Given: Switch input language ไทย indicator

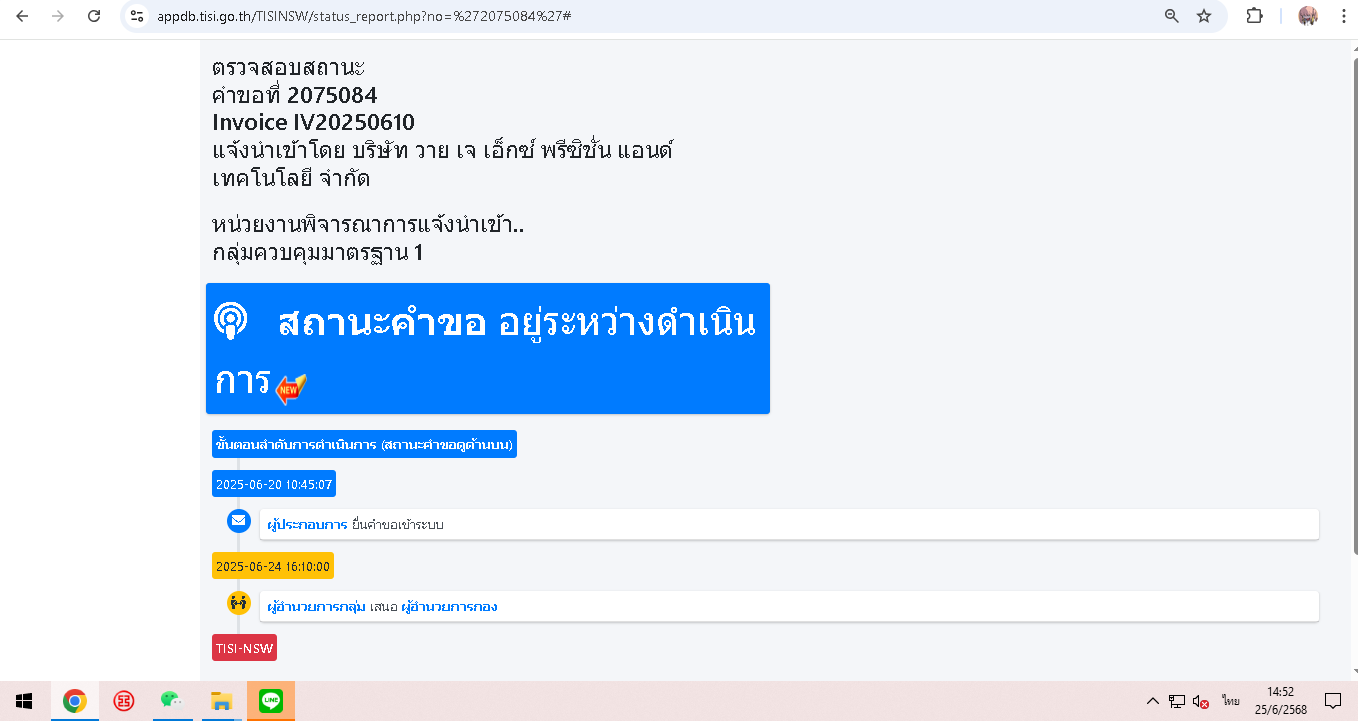Looking at the screenshot, I should coord(1229,701).
